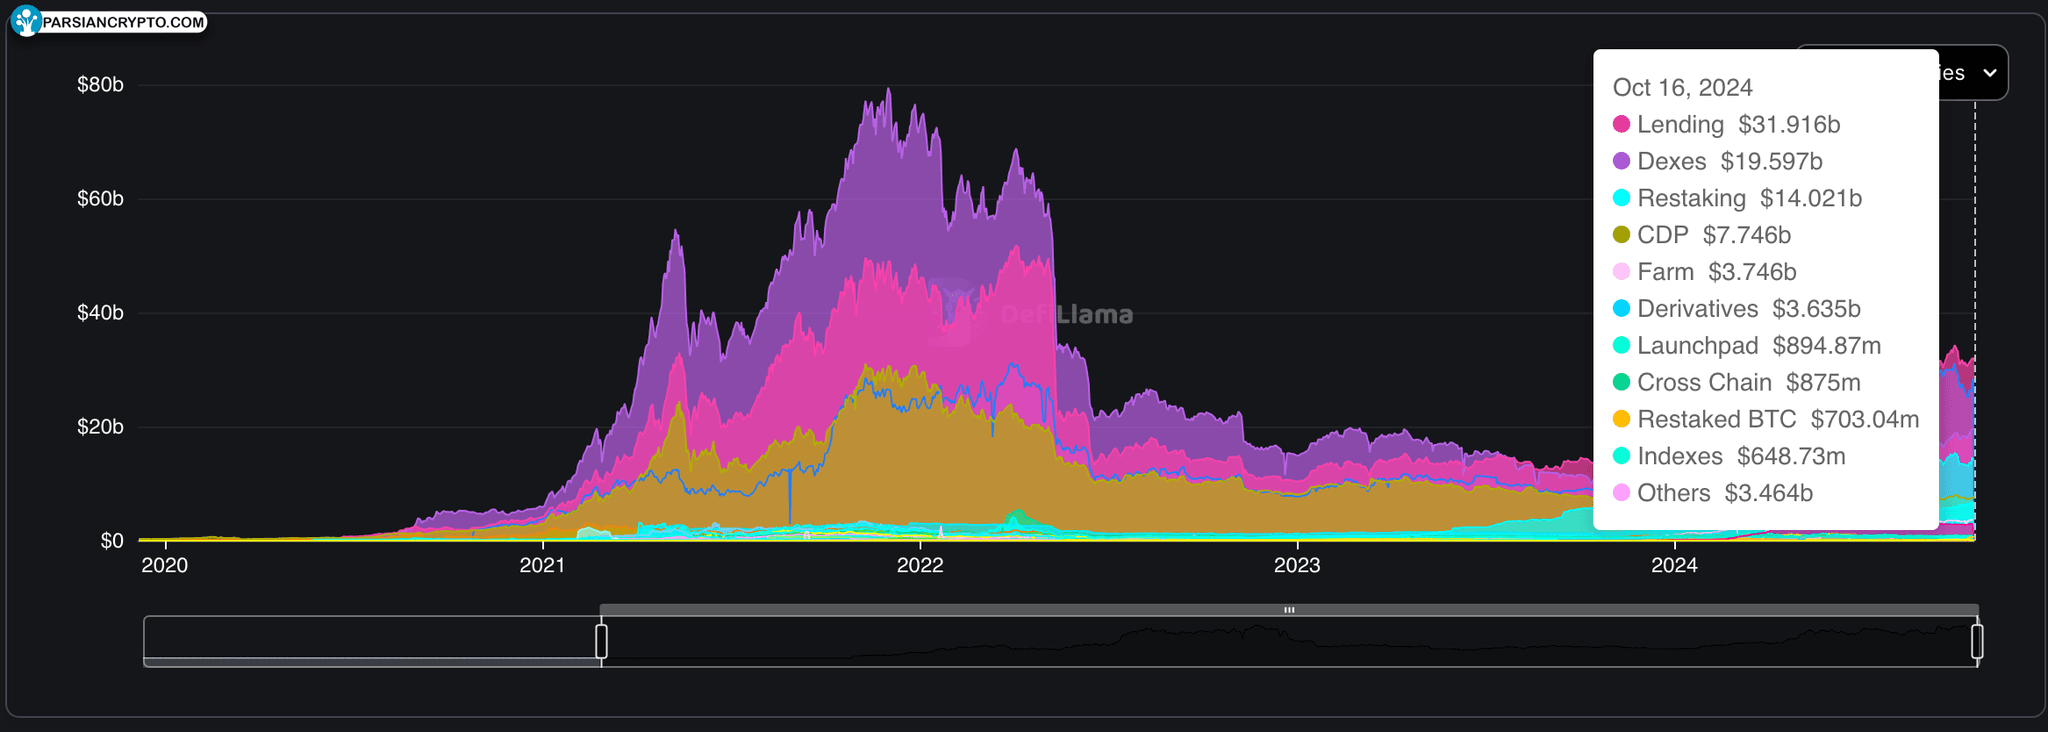Click the Others legend entry
This screenshot has width=2048, height=732.
pyautogui.click(x=1713, y=493)
